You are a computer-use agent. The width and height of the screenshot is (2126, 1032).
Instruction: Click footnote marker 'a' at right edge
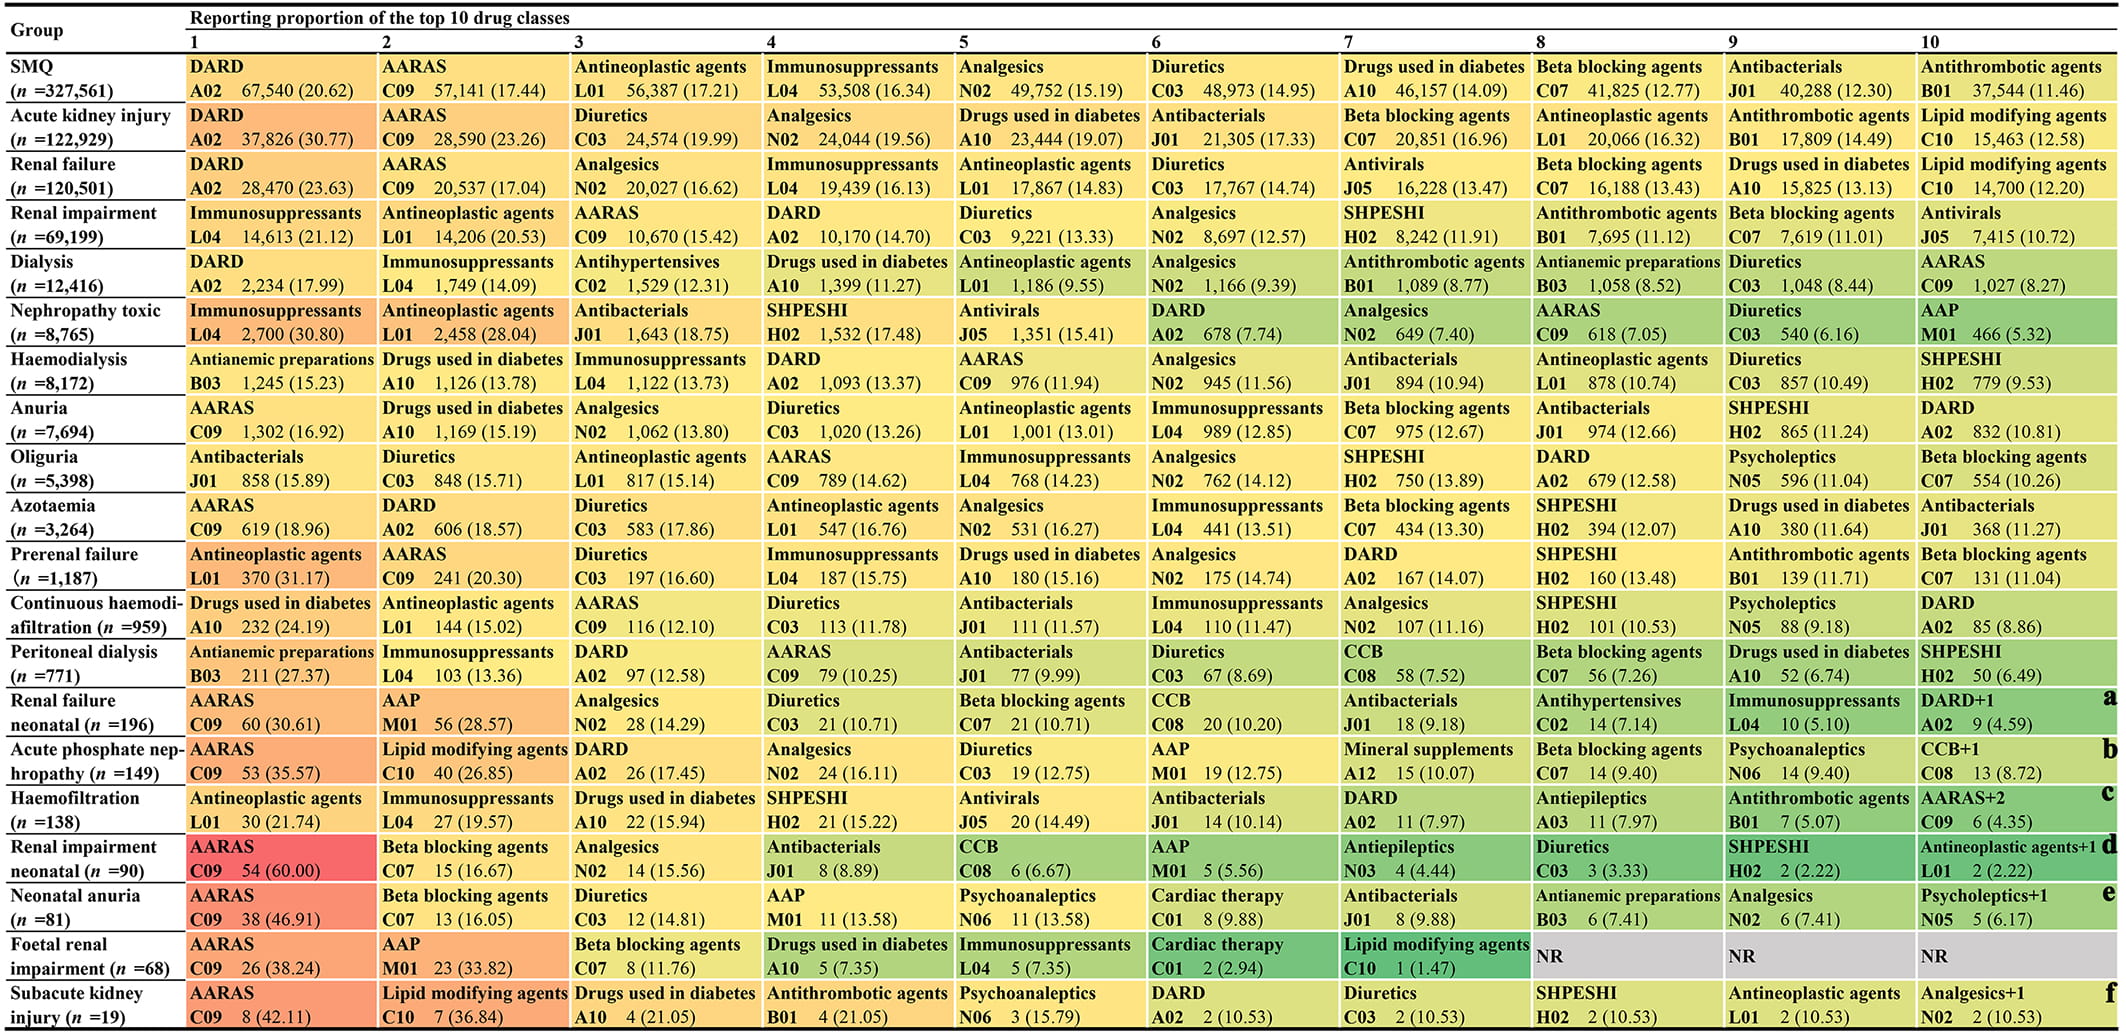coord(2109,697)
